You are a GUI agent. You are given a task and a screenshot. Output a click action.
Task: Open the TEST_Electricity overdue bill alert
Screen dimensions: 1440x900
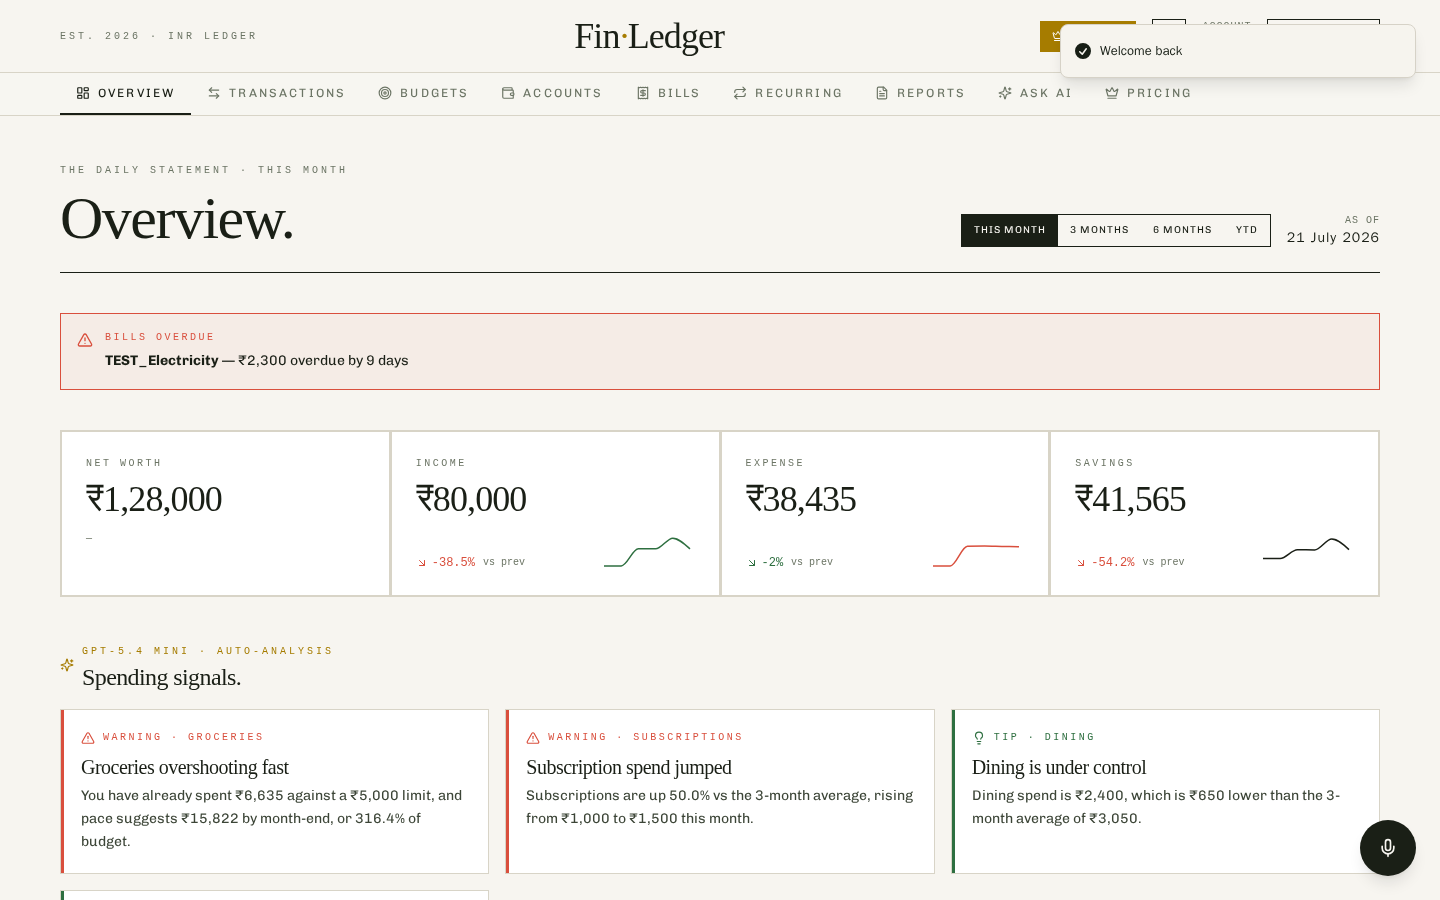pyautogui.click(x=720, y=351)
